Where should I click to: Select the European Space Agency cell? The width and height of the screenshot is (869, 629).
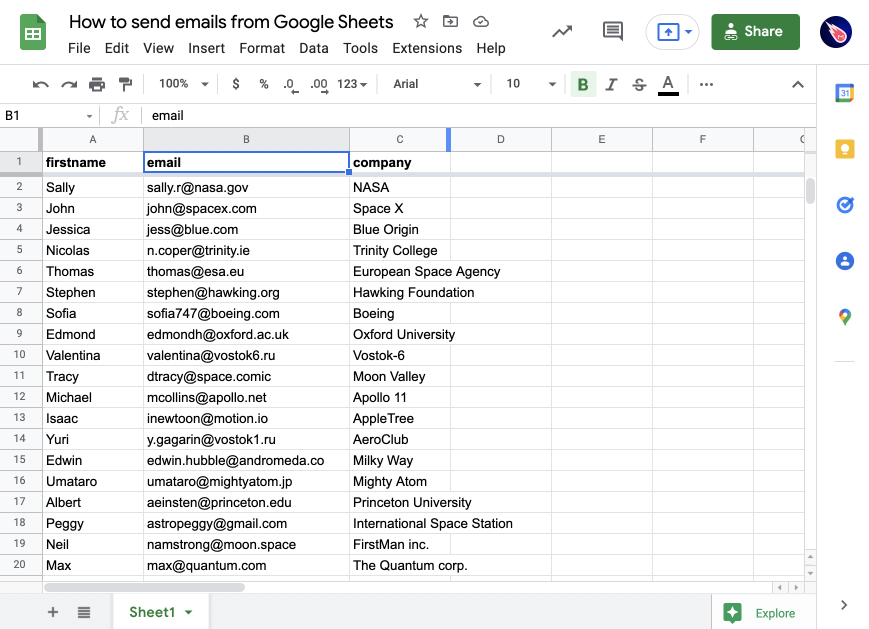[400, 272]
